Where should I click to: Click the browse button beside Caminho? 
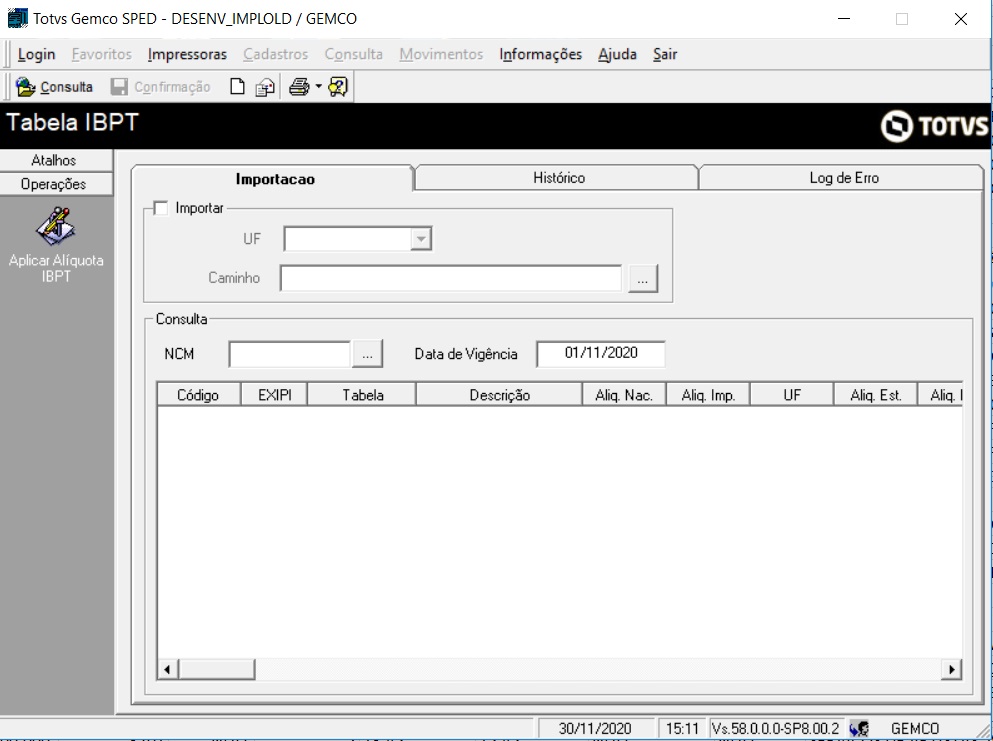(643, 278)
